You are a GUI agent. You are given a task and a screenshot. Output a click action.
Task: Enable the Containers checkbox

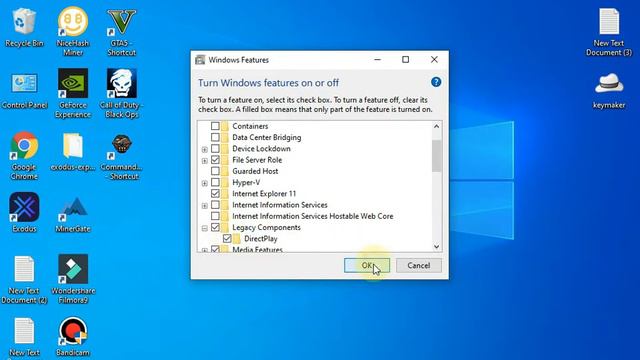[215, 126]
